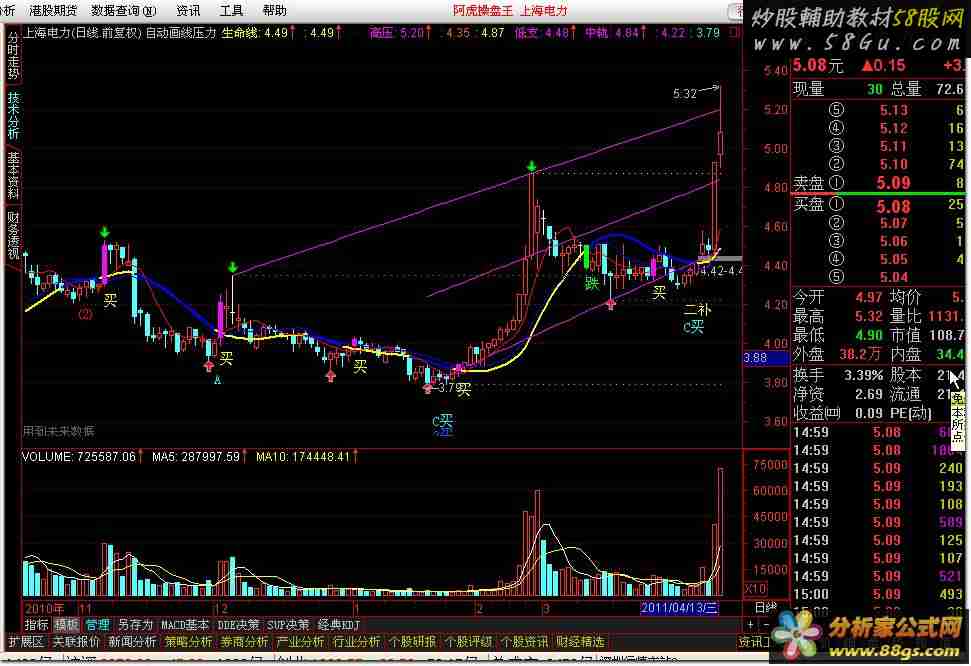
Task: Switch to MACD基本 indicator template
Action: 184,624
